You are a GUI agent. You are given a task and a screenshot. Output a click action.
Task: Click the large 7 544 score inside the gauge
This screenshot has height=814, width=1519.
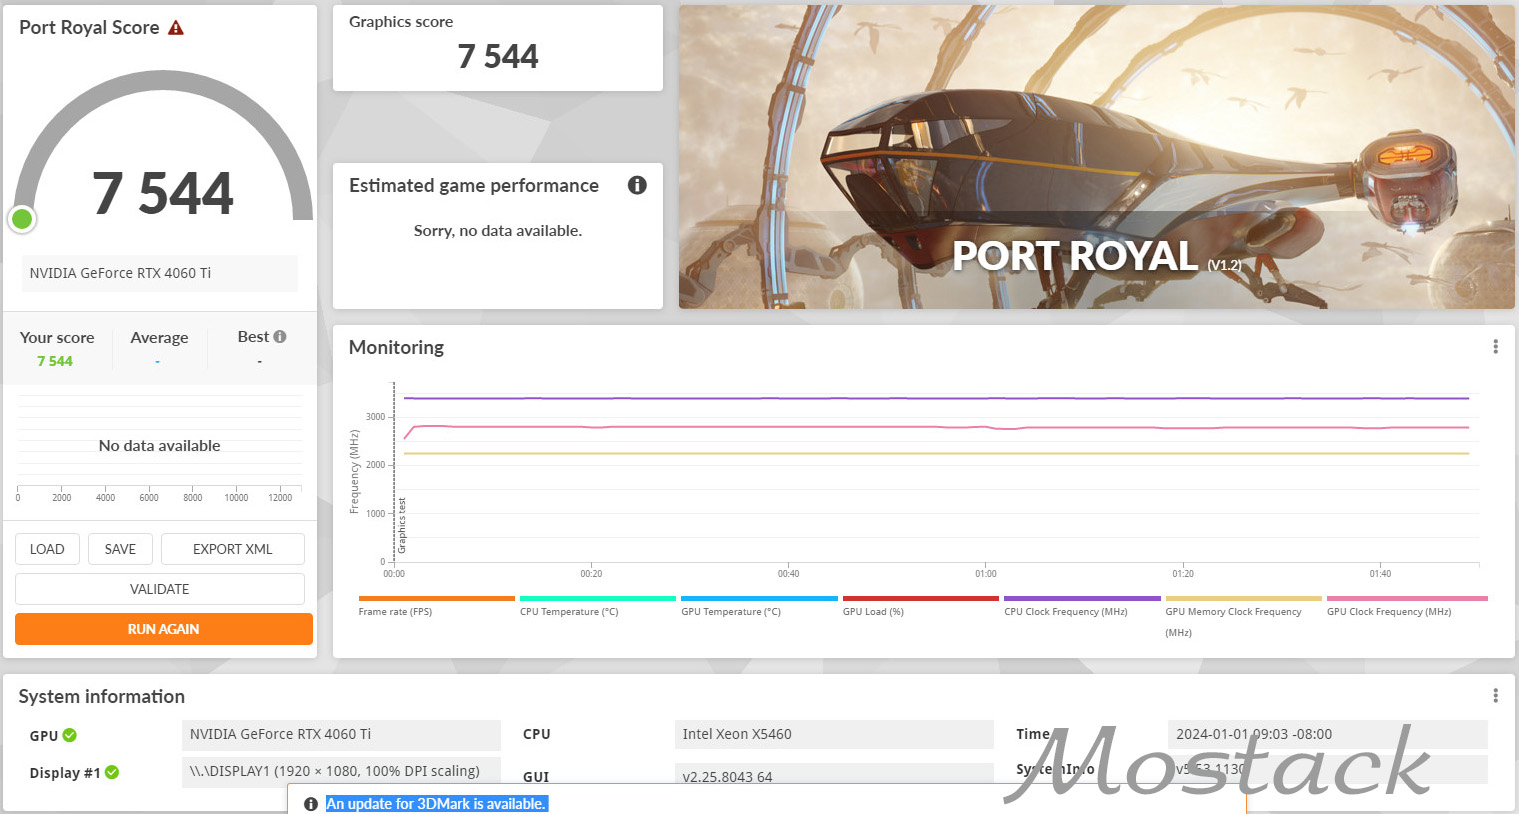coord(163,193)
